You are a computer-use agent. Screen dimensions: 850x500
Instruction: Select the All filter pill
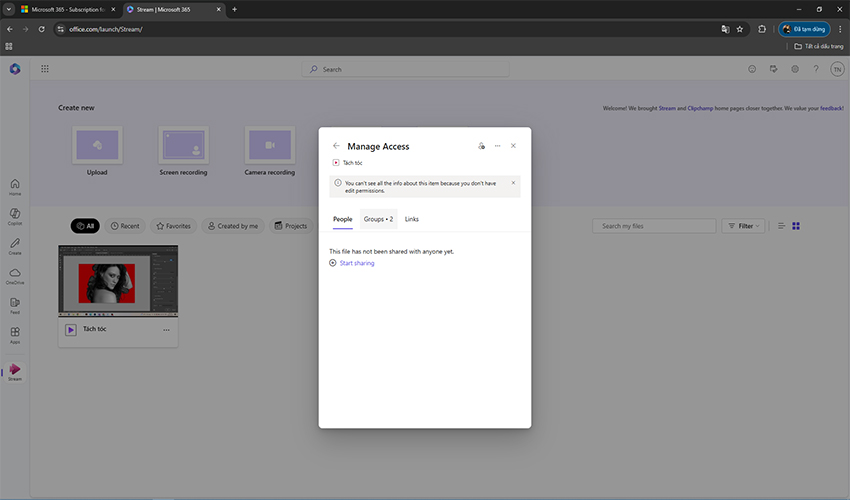coord(85,226)
